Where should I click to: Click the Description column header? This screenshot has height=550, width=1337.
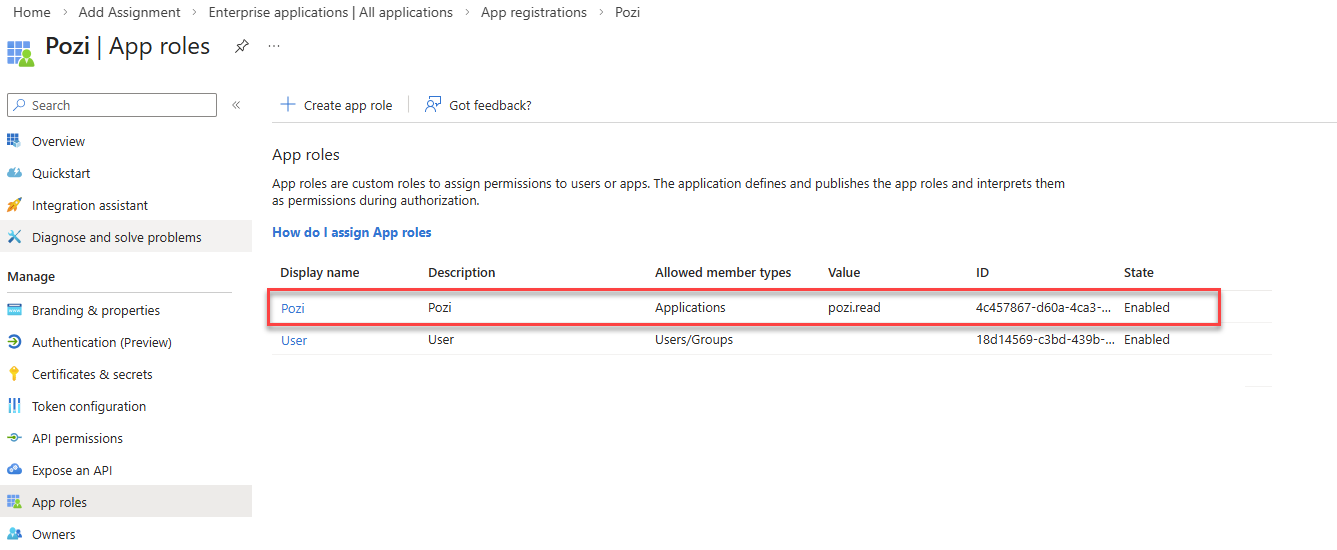point(462,272)
